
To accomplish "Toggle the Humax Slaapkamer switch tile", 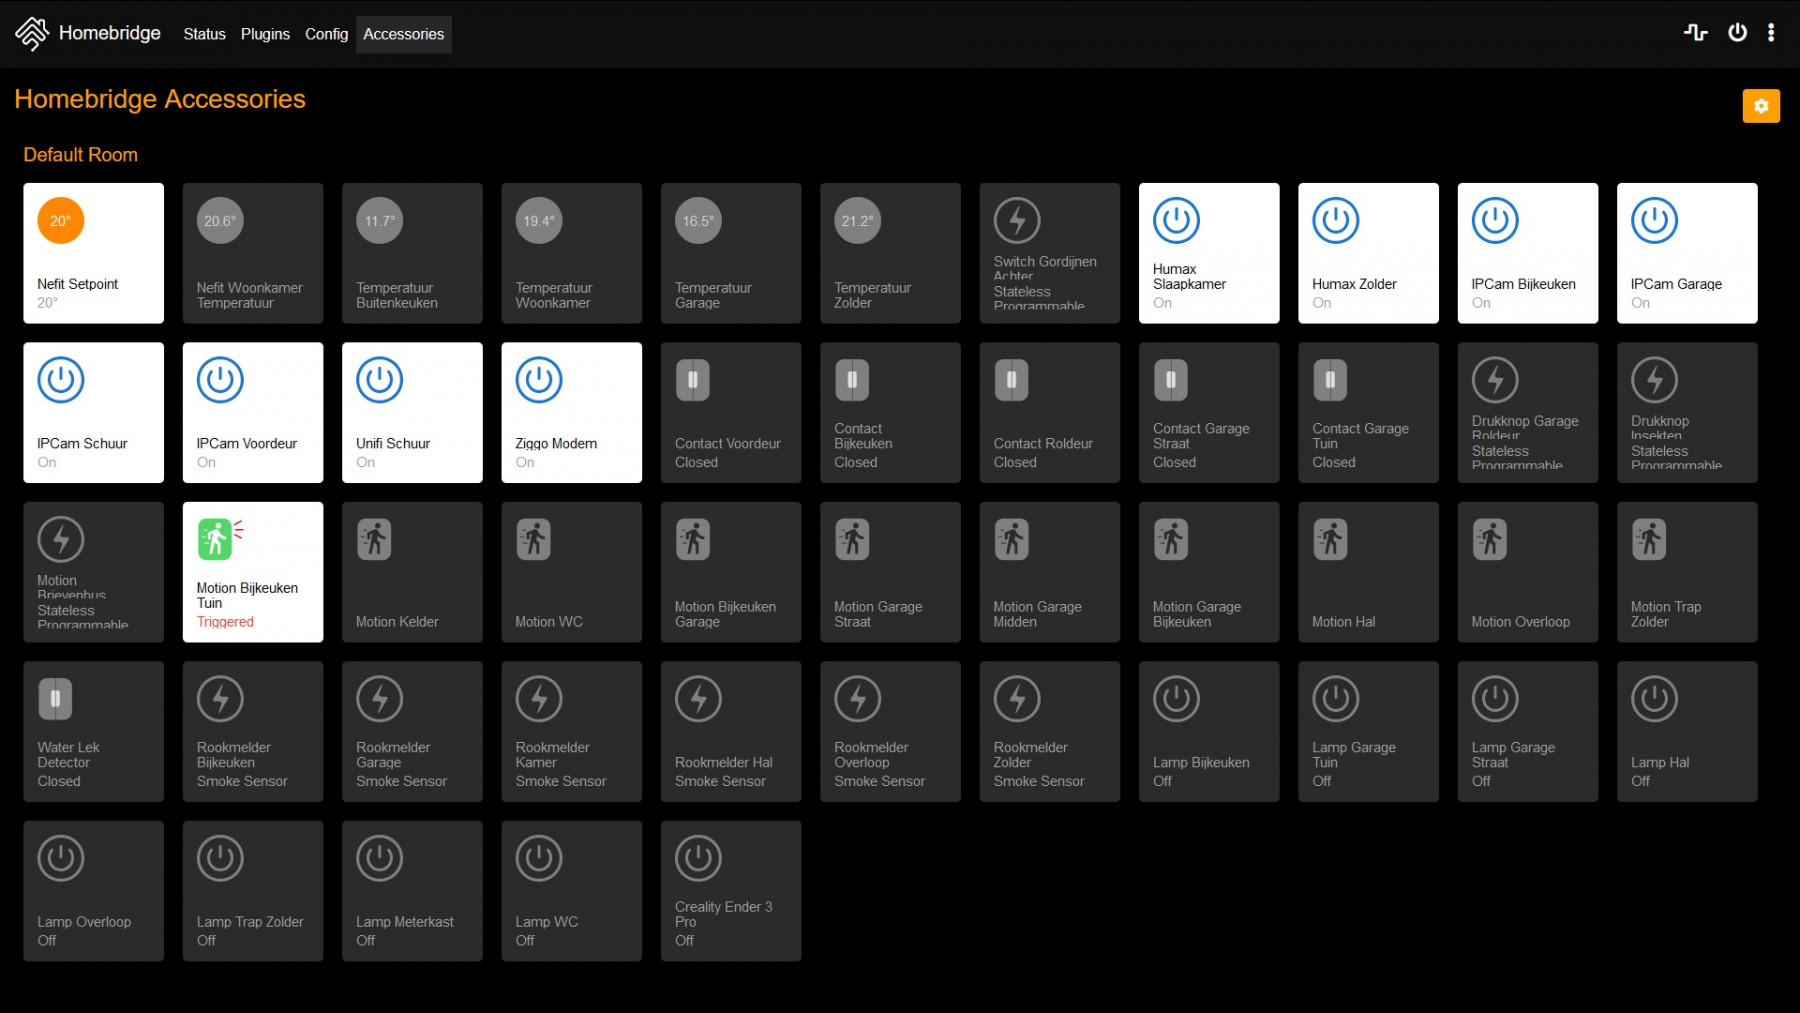I will (1208, 253).
